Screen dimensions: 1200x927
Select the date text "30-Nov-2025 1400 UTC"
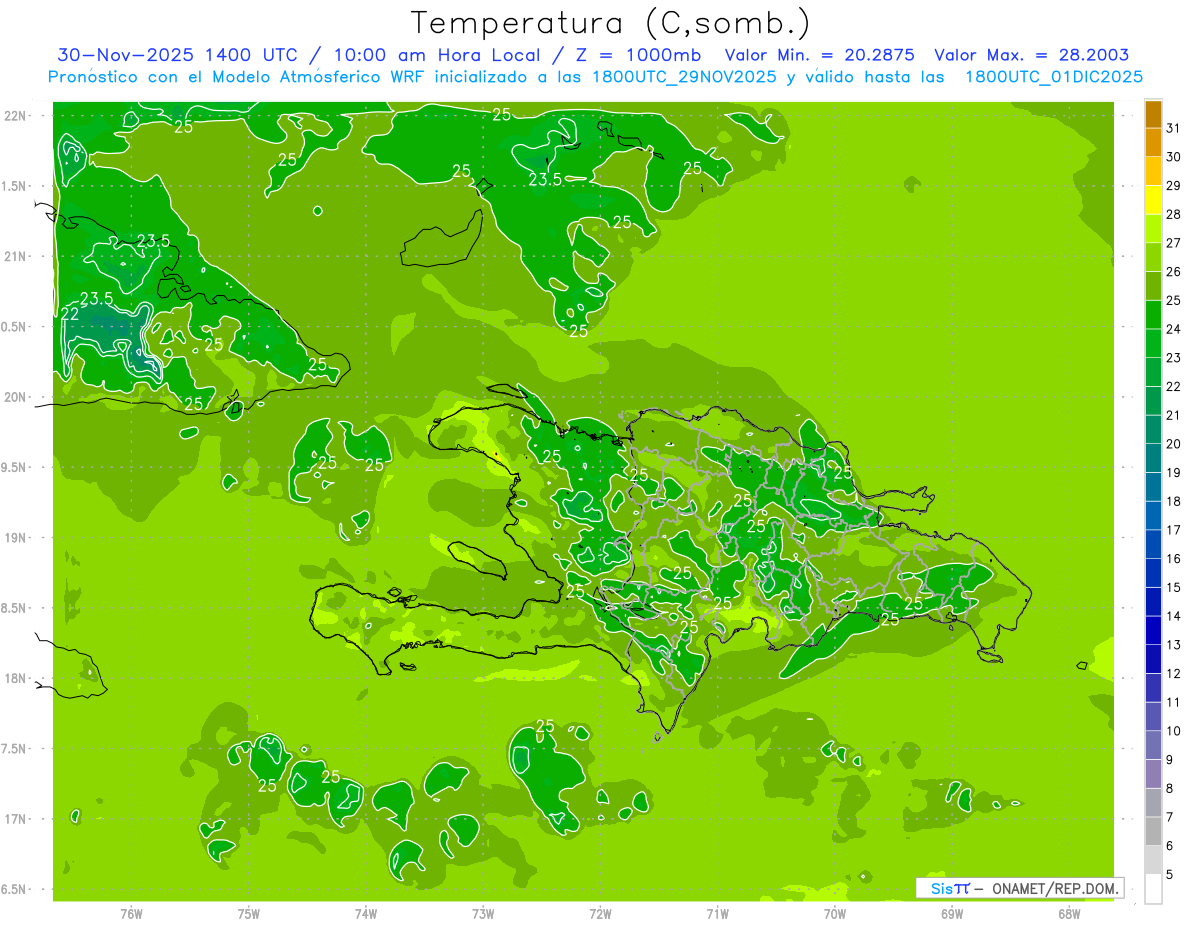[176, 56]
